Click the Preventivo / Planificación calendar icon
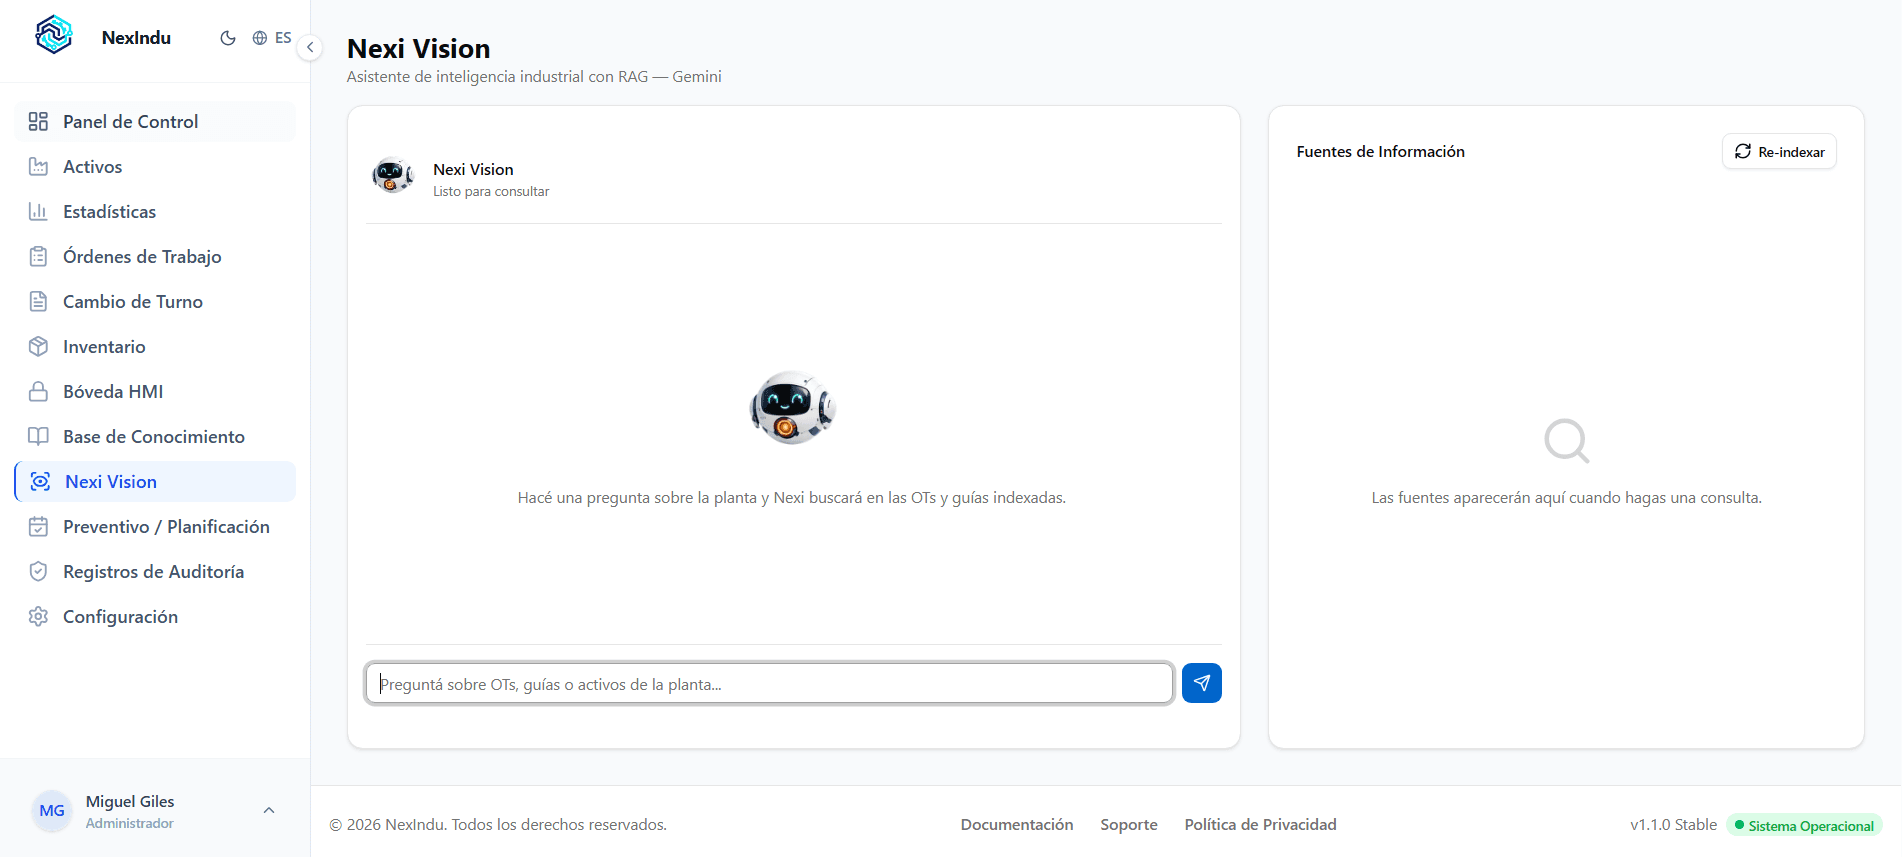Screen dimensions: 1902x857 coord(38,526)
